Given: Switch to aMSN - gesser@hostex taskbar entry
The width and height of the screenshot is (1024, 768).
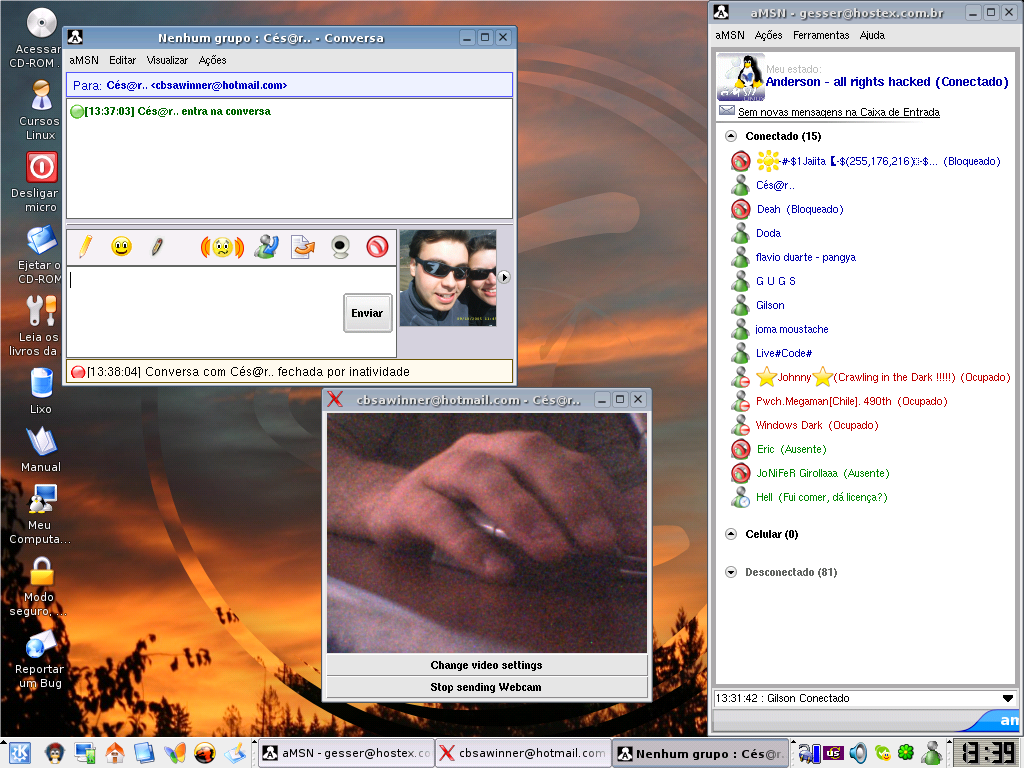Looking at the screenshot, I should pyautogui.click(x=347, y=753).
